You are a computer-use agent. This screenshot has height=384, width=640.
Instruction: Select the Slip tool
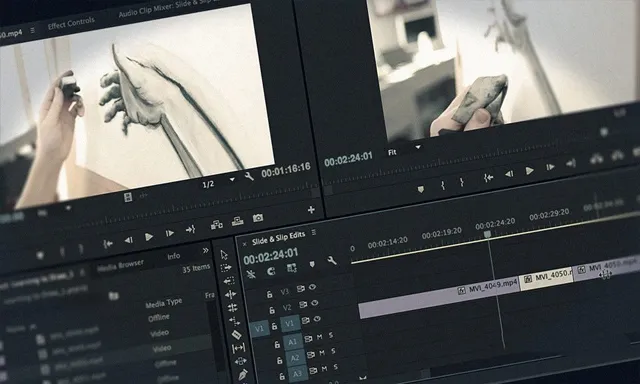[238, 348]
